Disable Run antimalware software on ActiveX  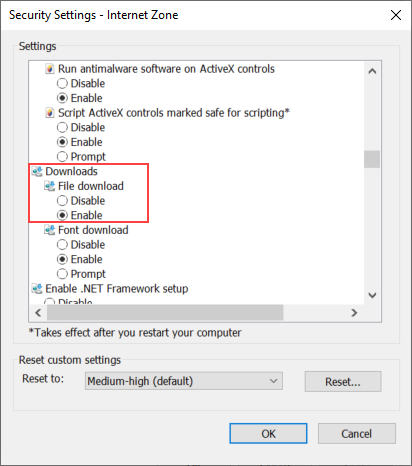[62, 83]
